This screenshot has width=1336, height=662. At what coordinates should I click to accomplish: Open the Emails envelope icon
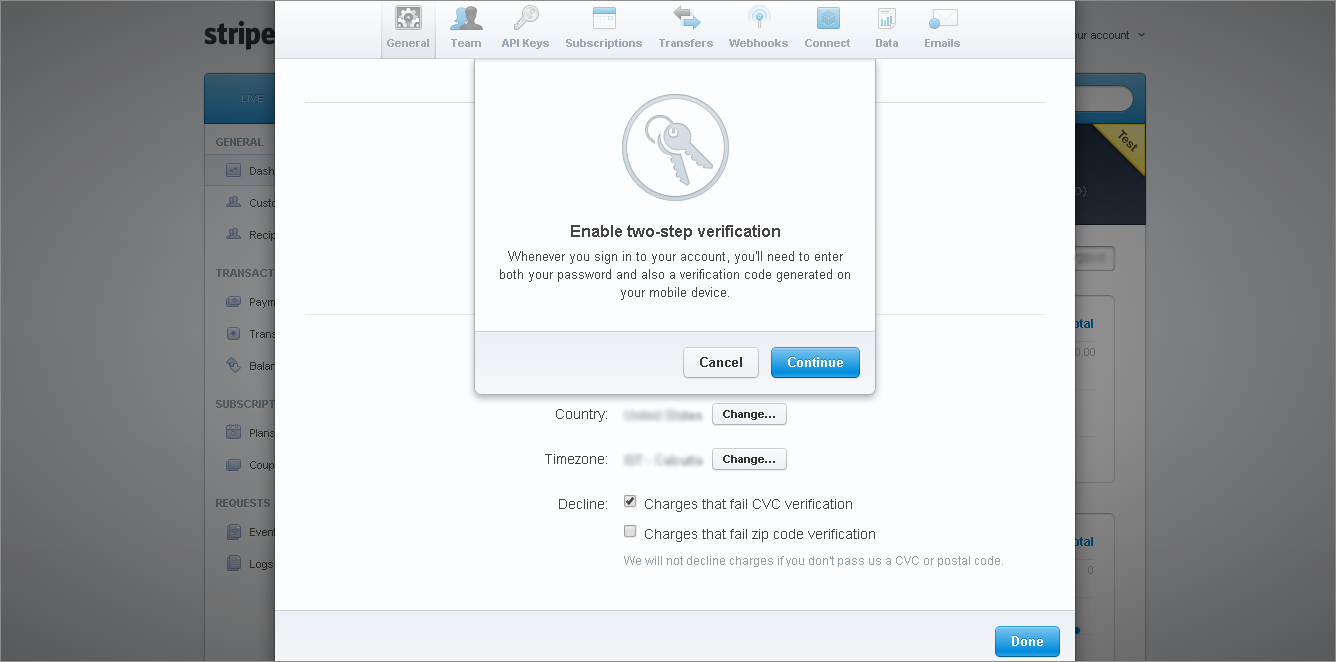coord(942,18)
